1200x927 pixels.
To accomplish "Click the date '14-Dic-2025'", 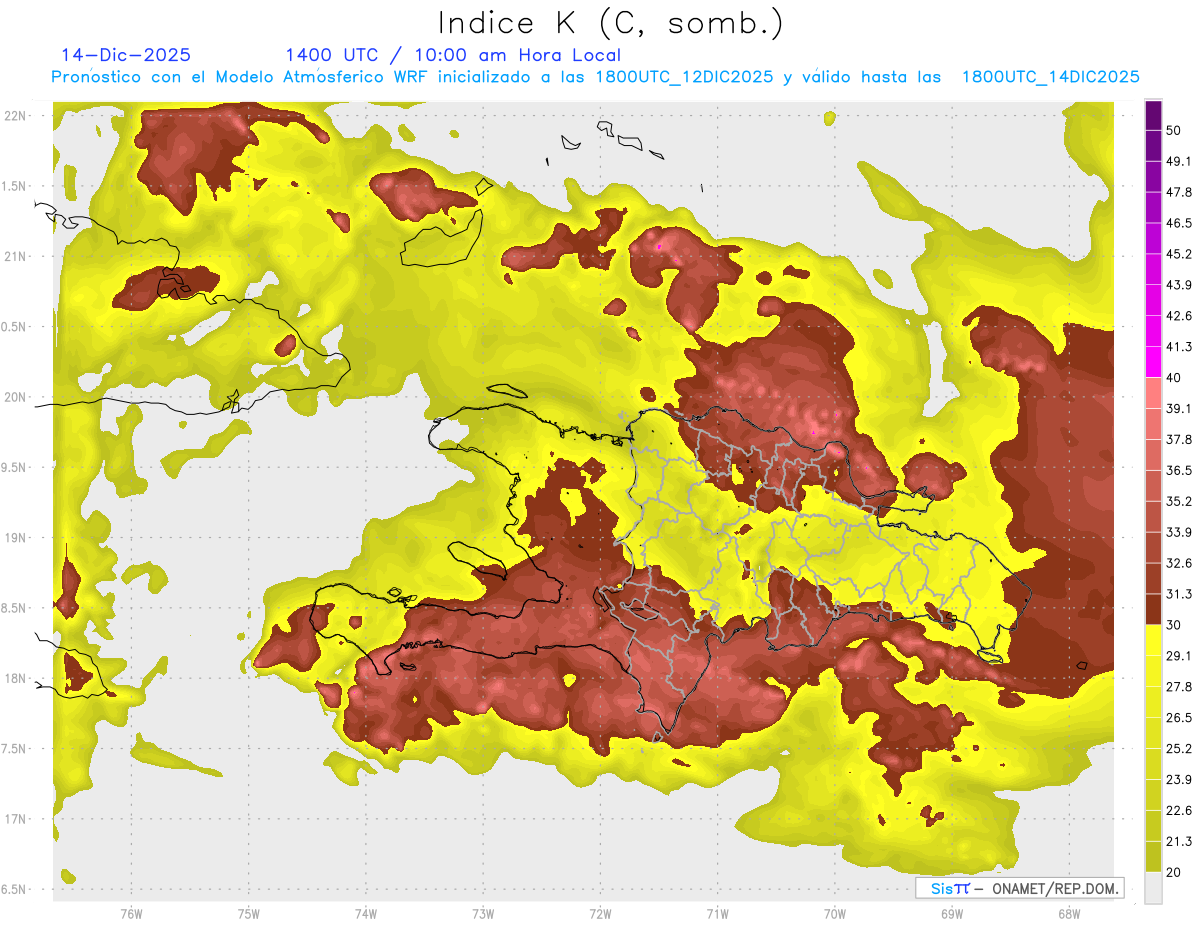I will coord(126,55).
